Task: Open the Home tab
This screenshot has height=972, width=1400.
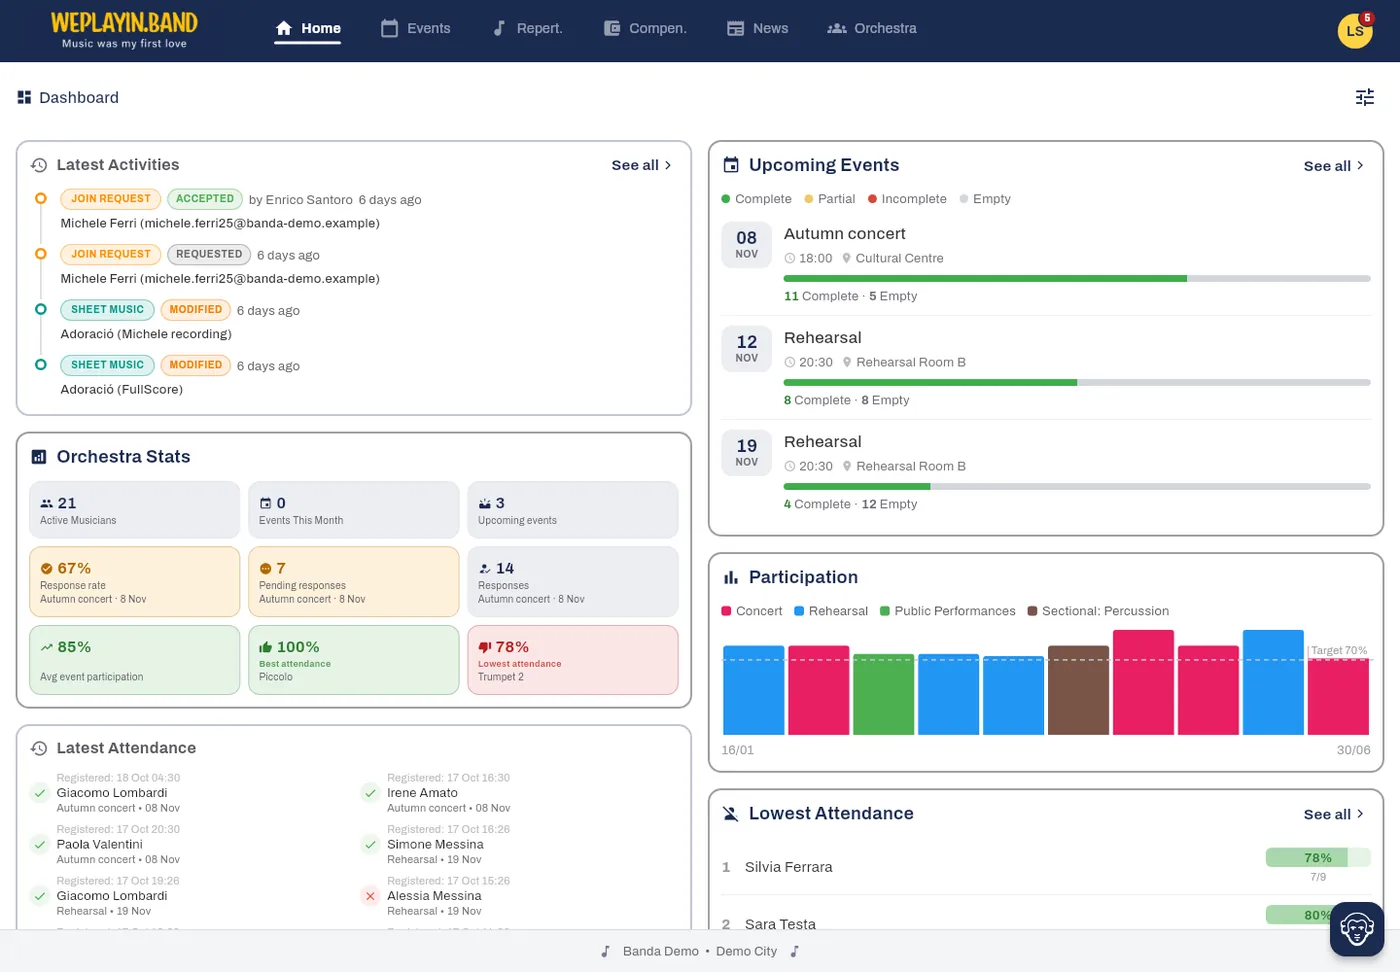Action: pyautogui.click(x=308, y=28)
